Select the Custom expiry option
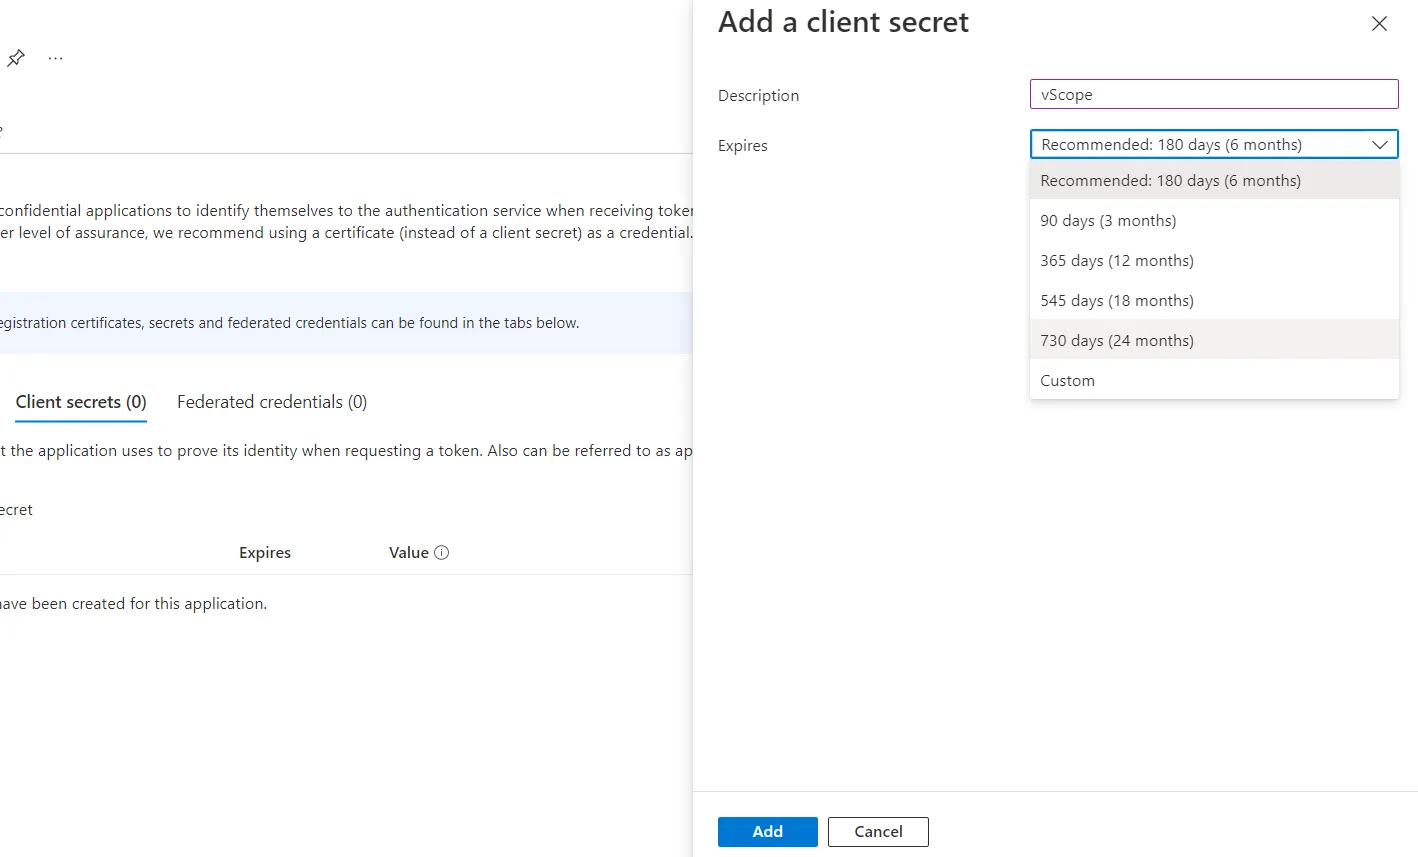The height and width of the screenshot is (857, 1418). [1214, 380]
